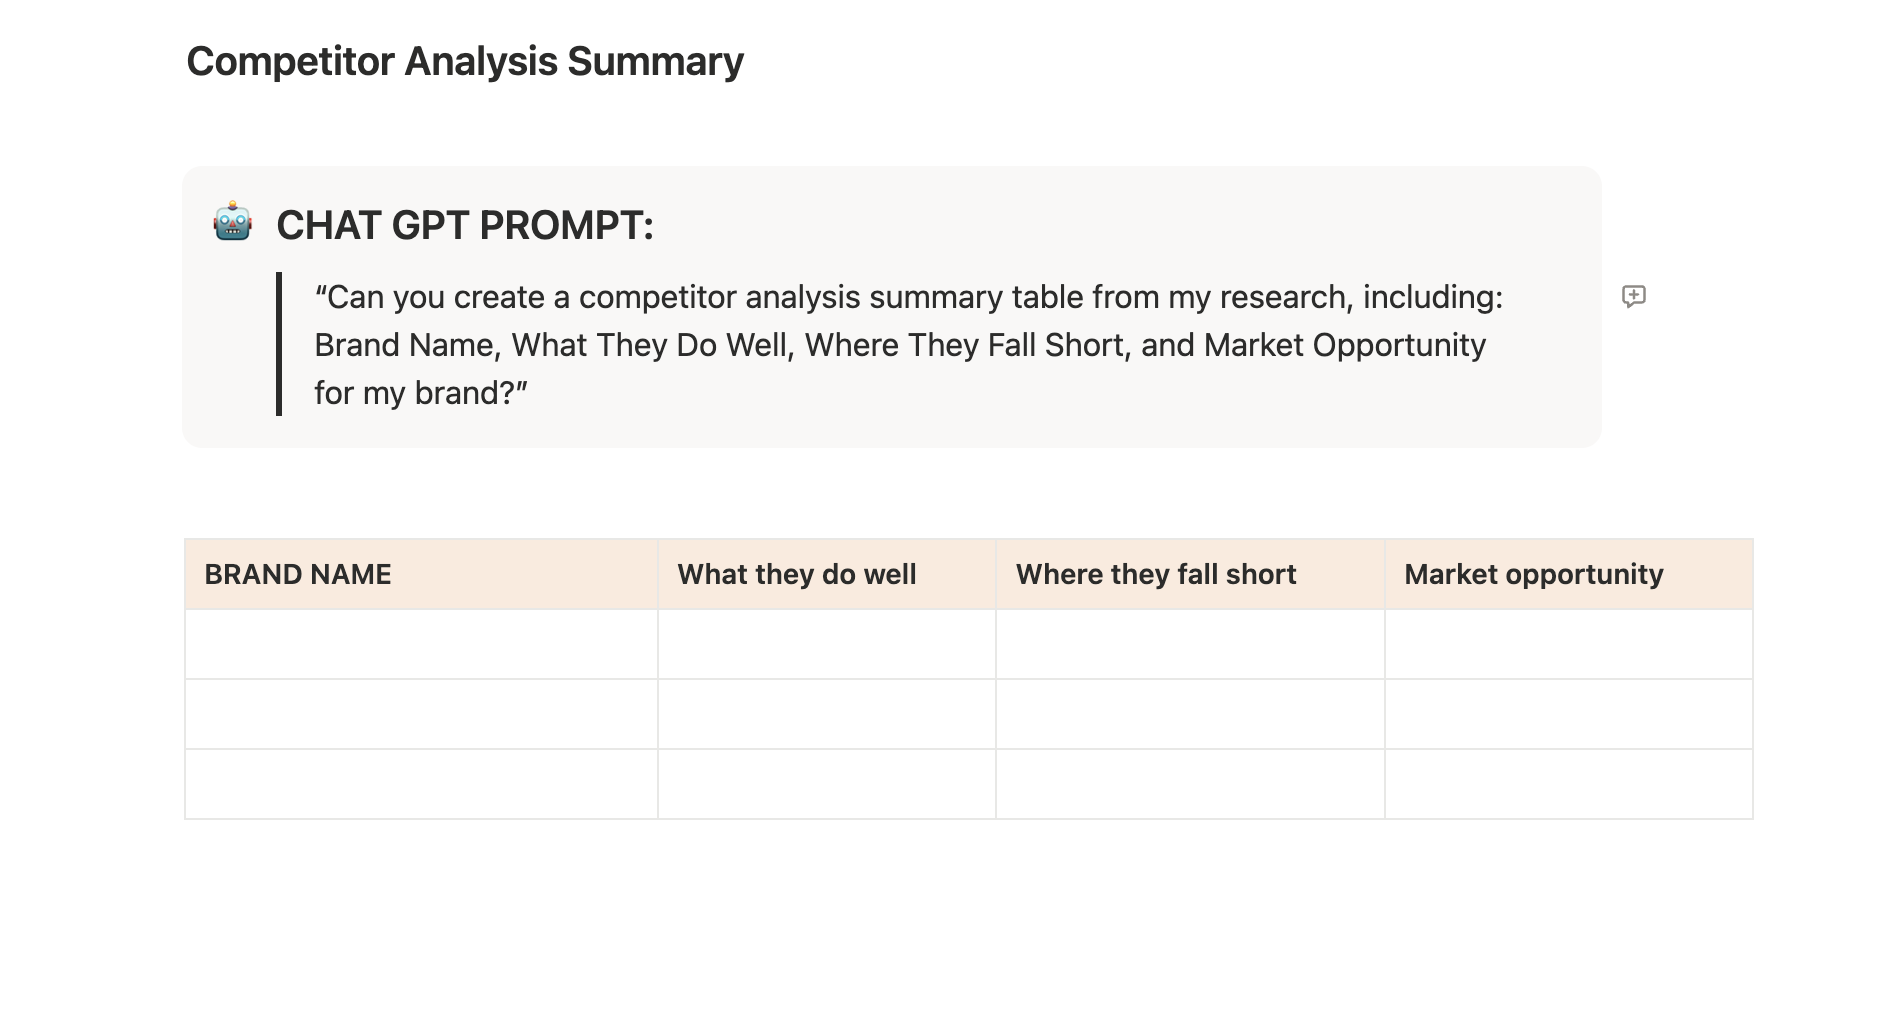The width and height of the screenshot is (1892, 1030).
Task: Click second row cell under Market opportunity
Action: [1569, 714]
